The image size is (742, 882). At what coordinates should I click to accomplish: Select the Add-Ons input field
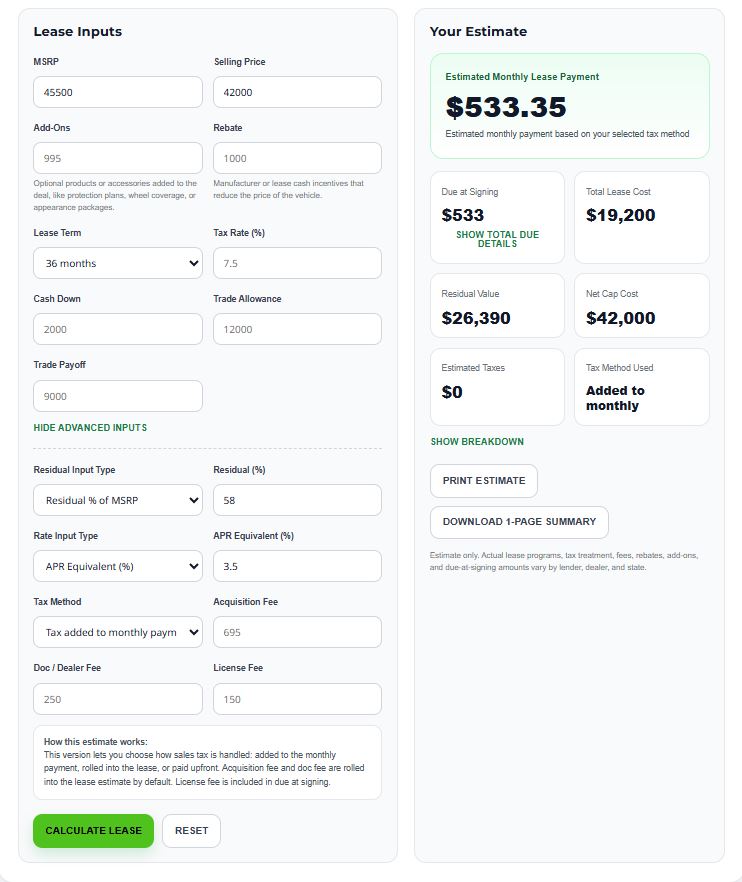point(117,157)
